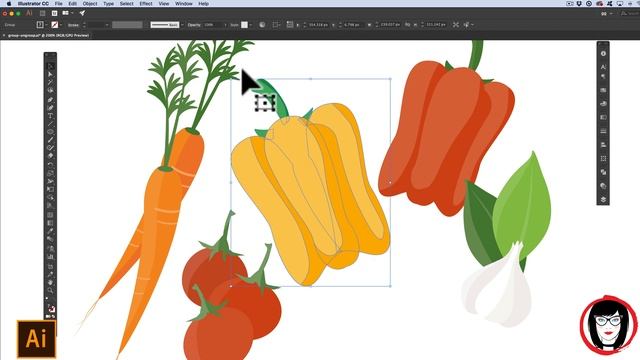Select the Direct Selection tool
Viewport: 640px width, 360px height.
point(50,74)
